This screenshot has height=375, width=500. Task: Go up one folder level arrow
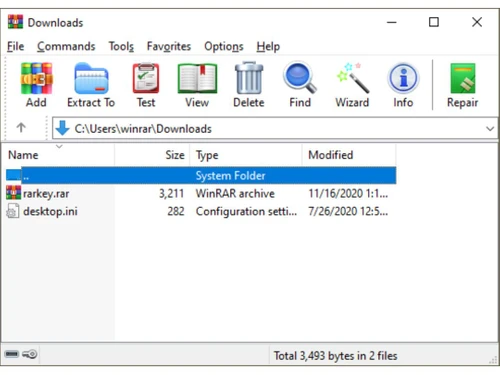coord(21,128)
